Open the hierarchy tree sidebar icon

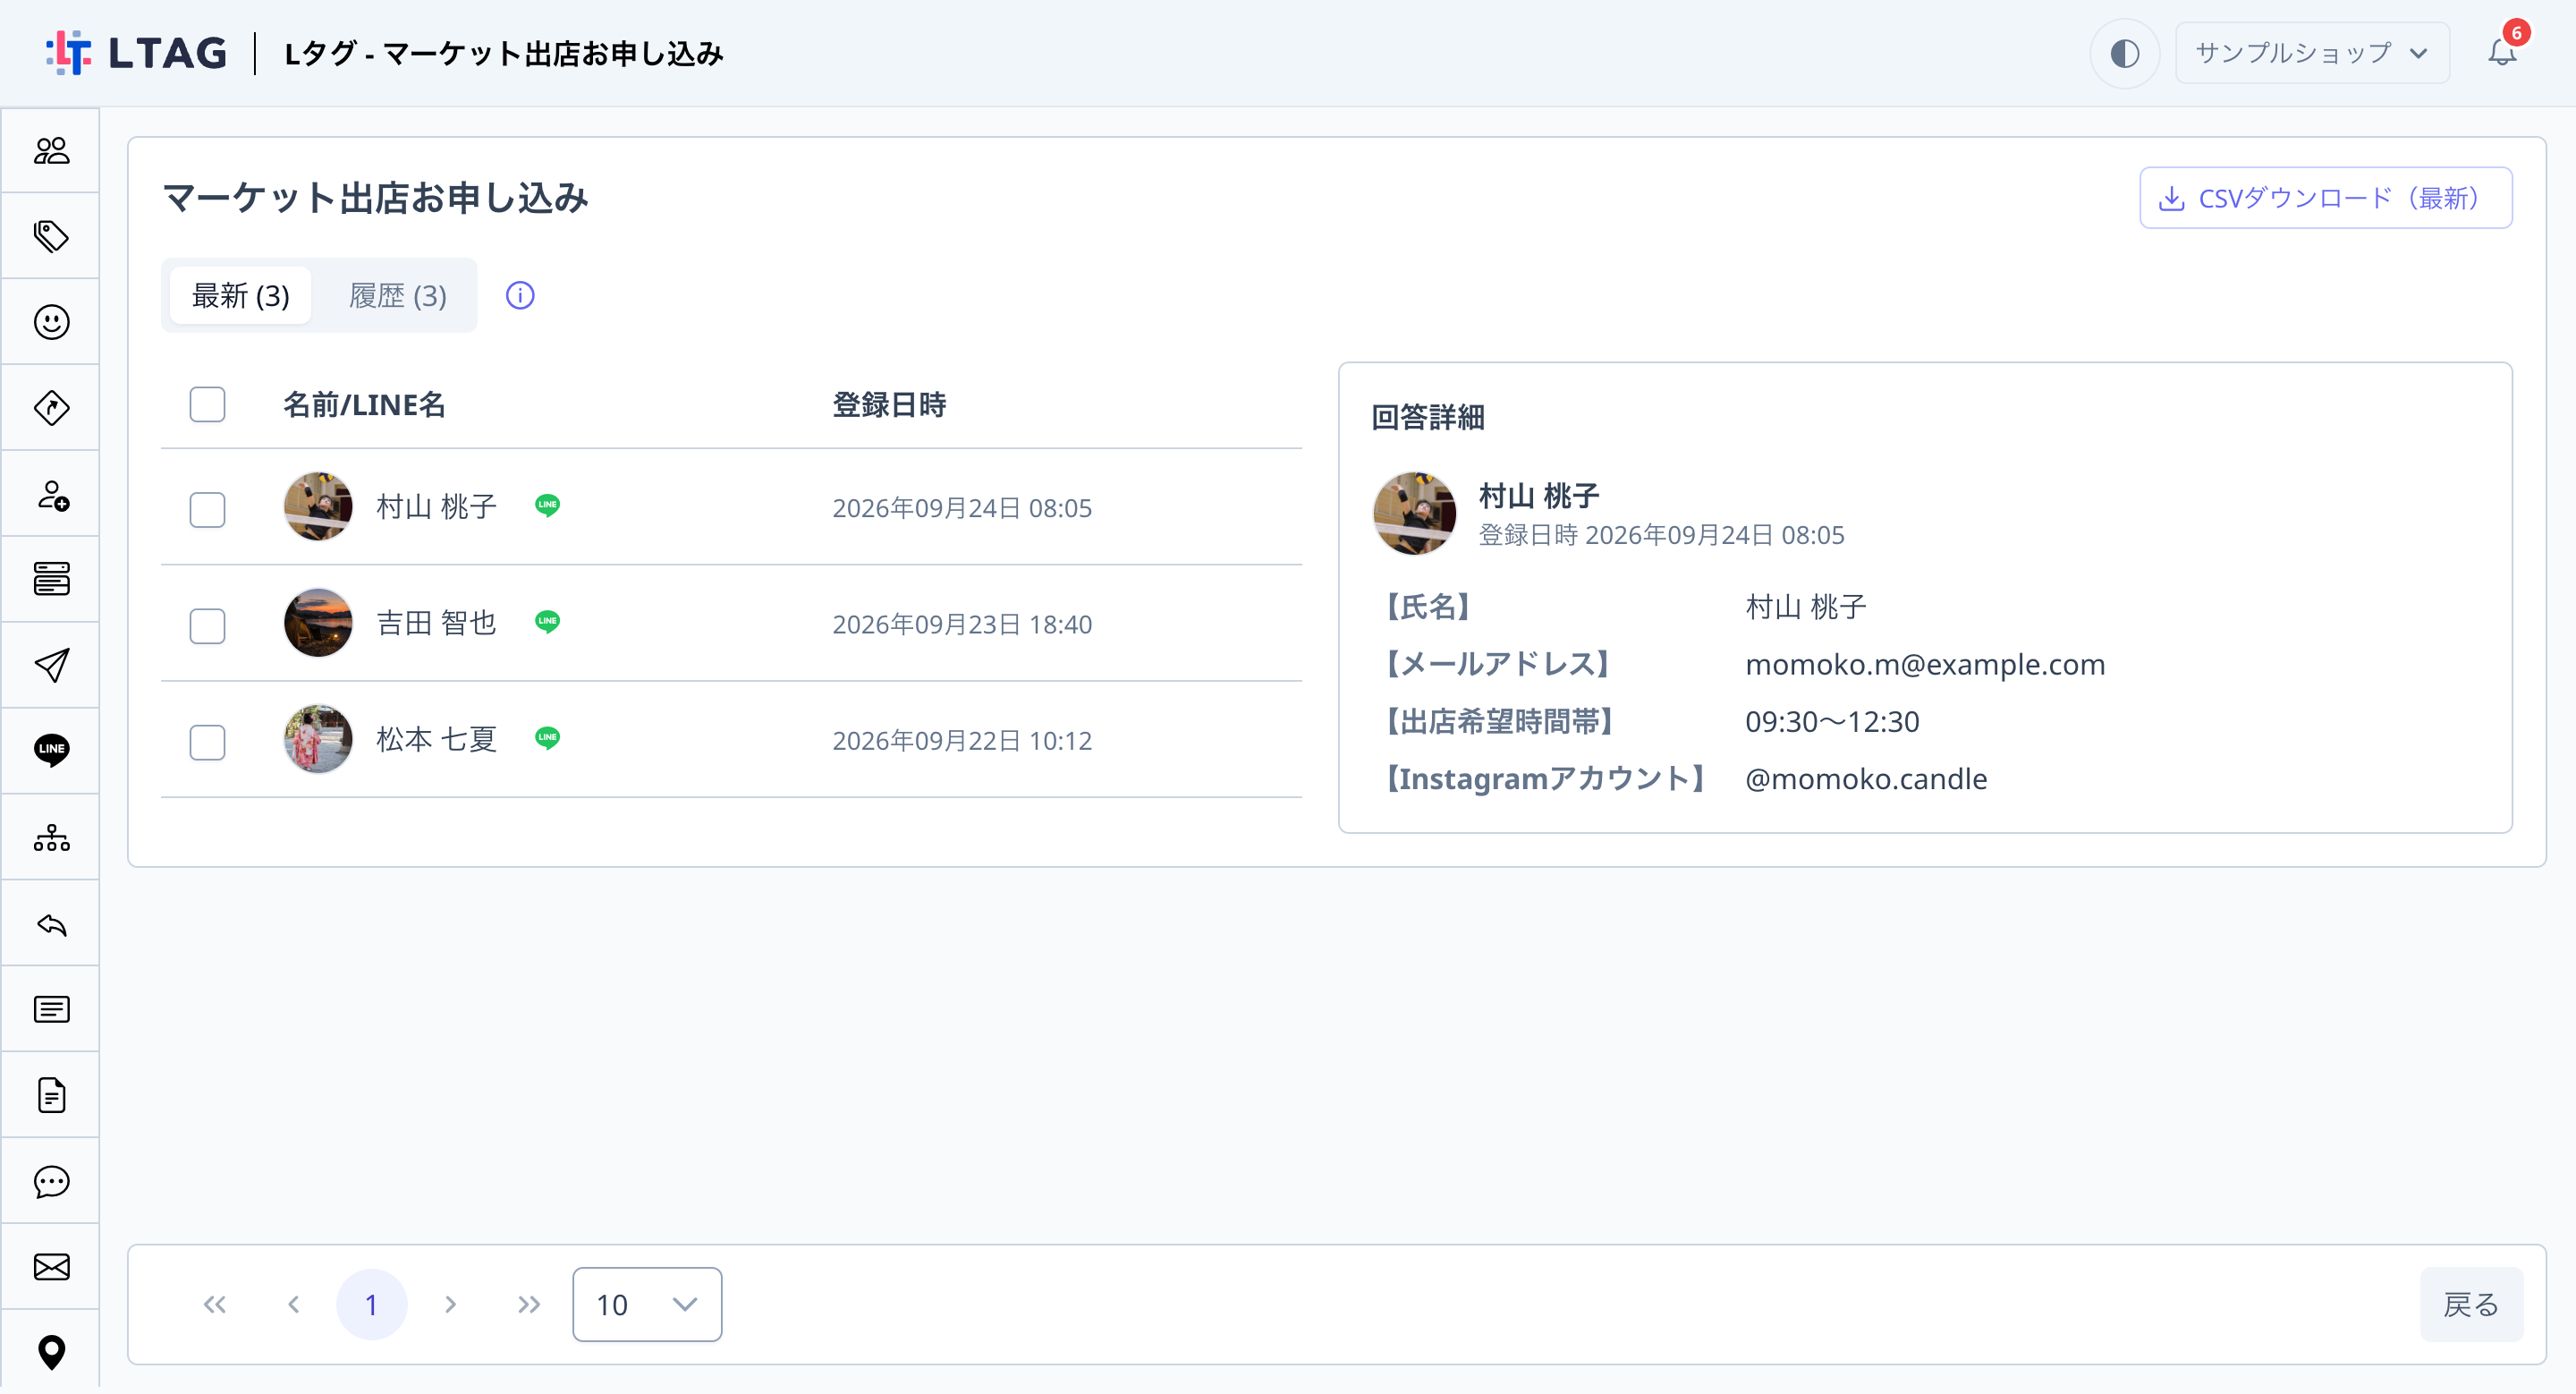[51, 838]
